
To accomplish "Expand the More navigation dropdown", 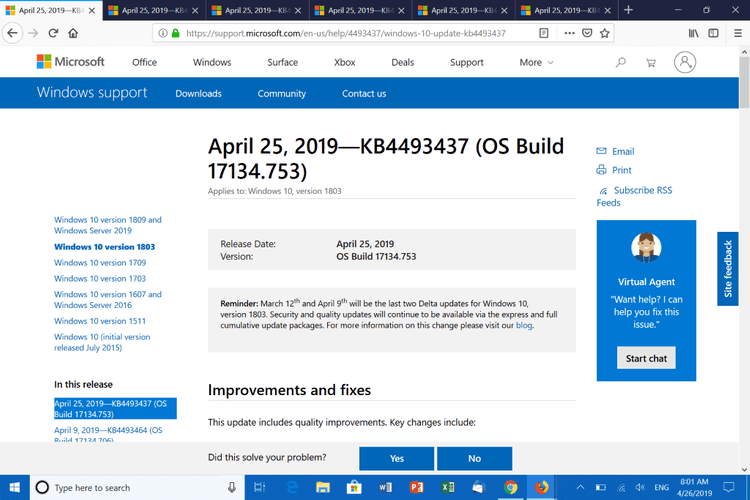I will click(536, 62).
